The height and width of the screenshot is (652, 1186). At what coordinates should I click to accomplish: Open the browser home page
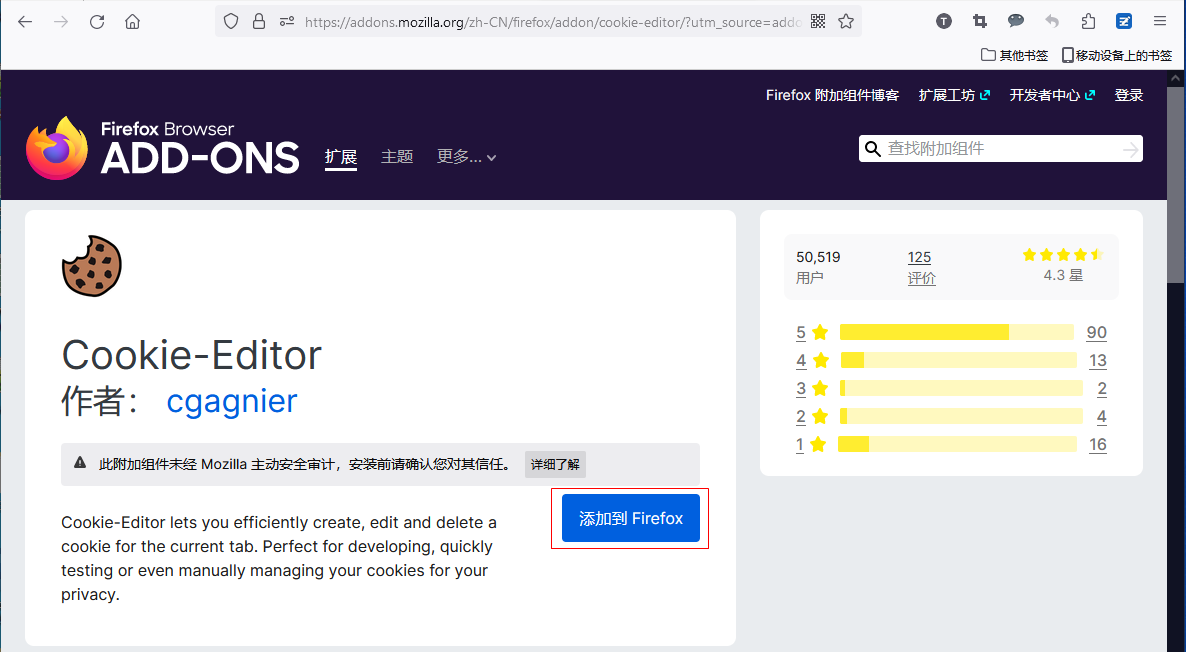(132, 22)
